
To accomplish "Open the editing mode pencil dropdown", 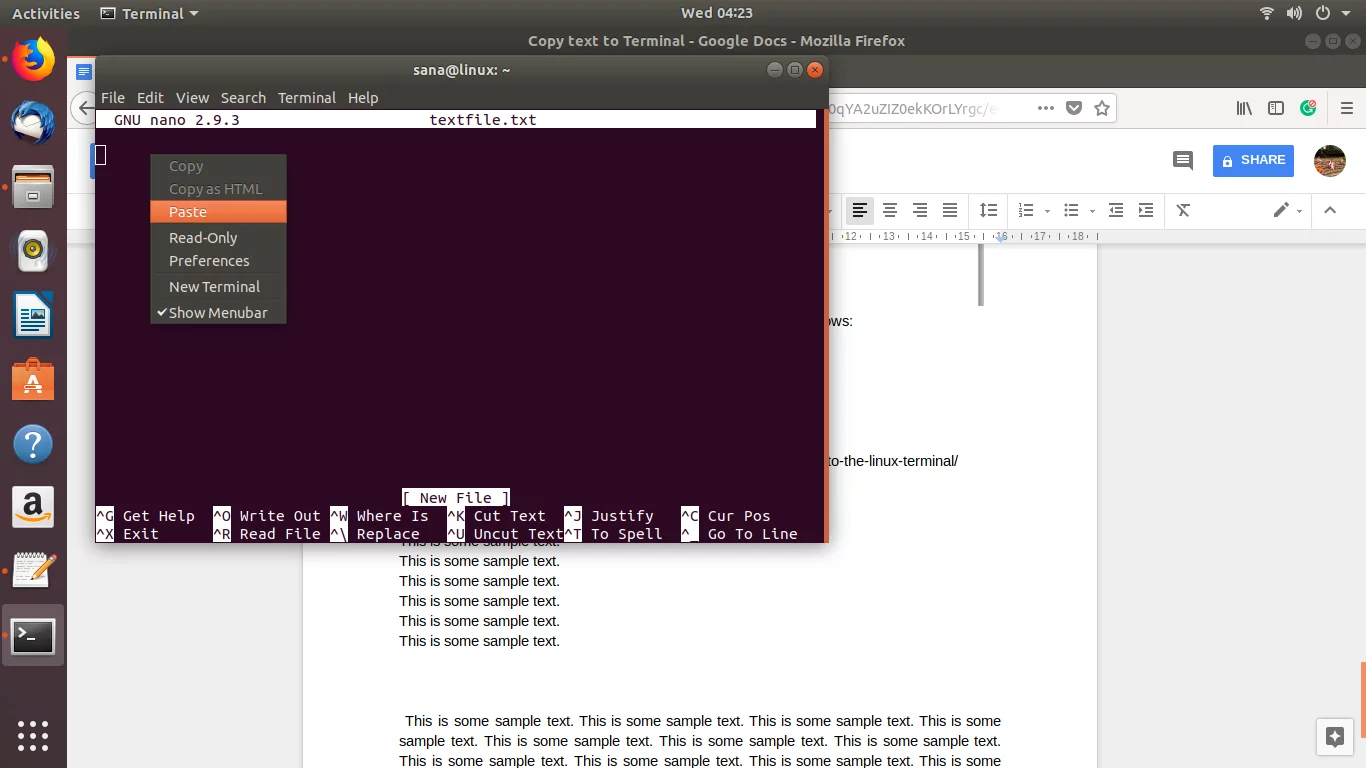I will tap(1287, 210).
